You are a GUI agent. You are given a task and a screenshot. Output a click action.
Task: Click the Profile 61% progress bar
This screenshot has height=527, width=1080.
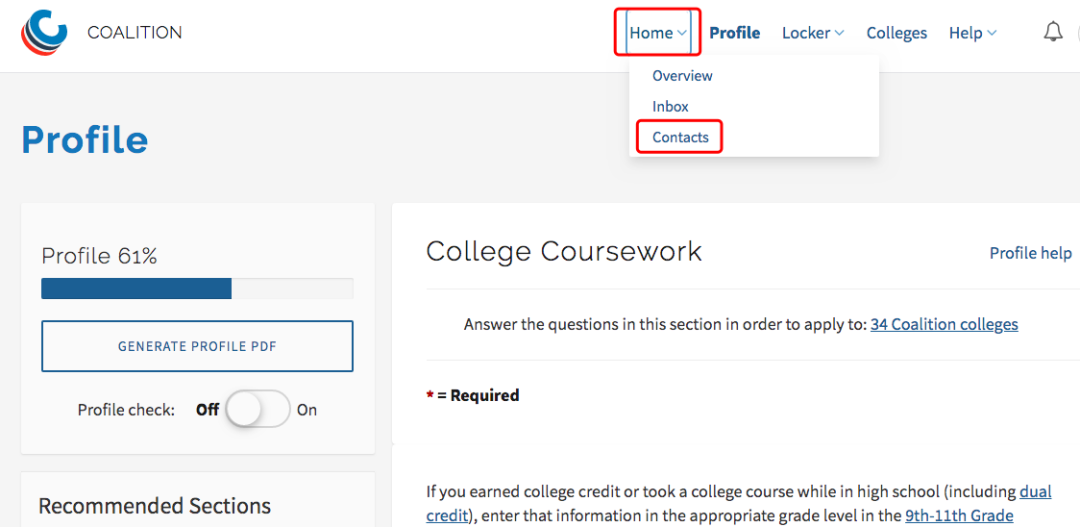tap(197, 288)
